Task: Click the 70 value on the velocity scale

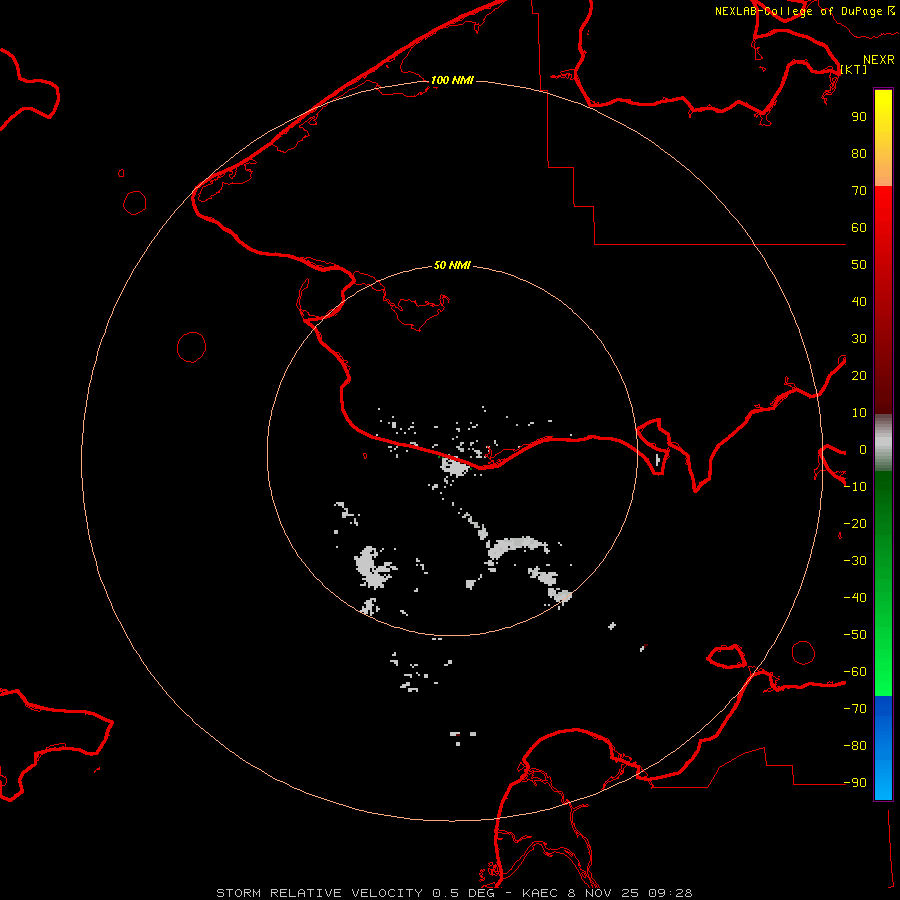Action: 859,191
